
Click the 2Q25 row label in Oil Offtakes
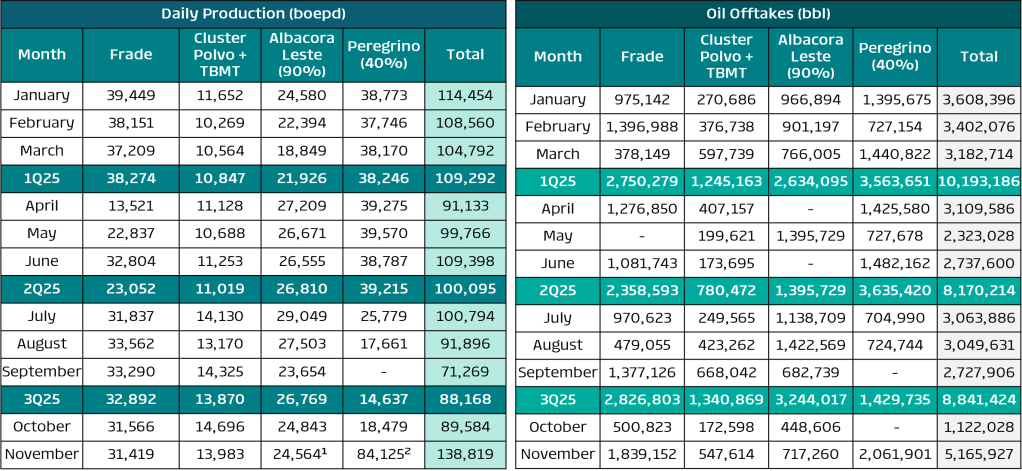pos(557,290)
